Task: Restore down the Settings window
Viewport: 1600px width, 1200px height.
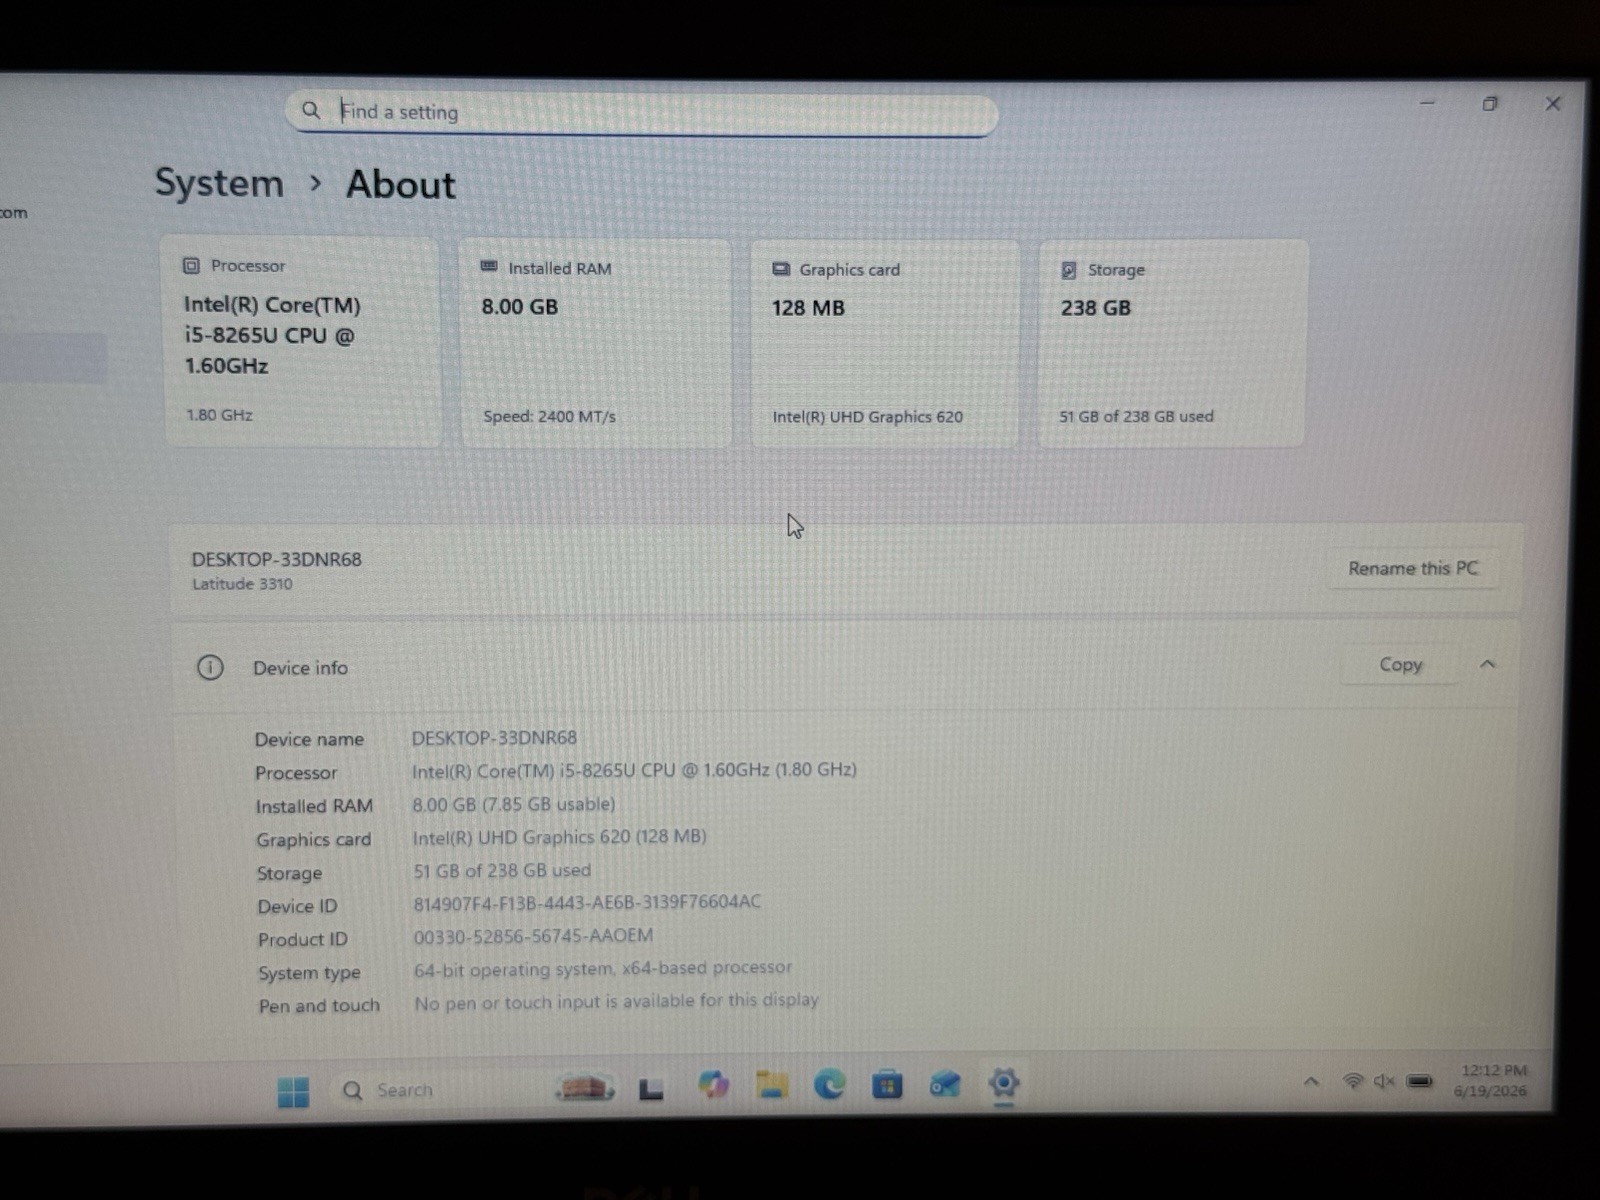Action: (x=1490, y=103)
